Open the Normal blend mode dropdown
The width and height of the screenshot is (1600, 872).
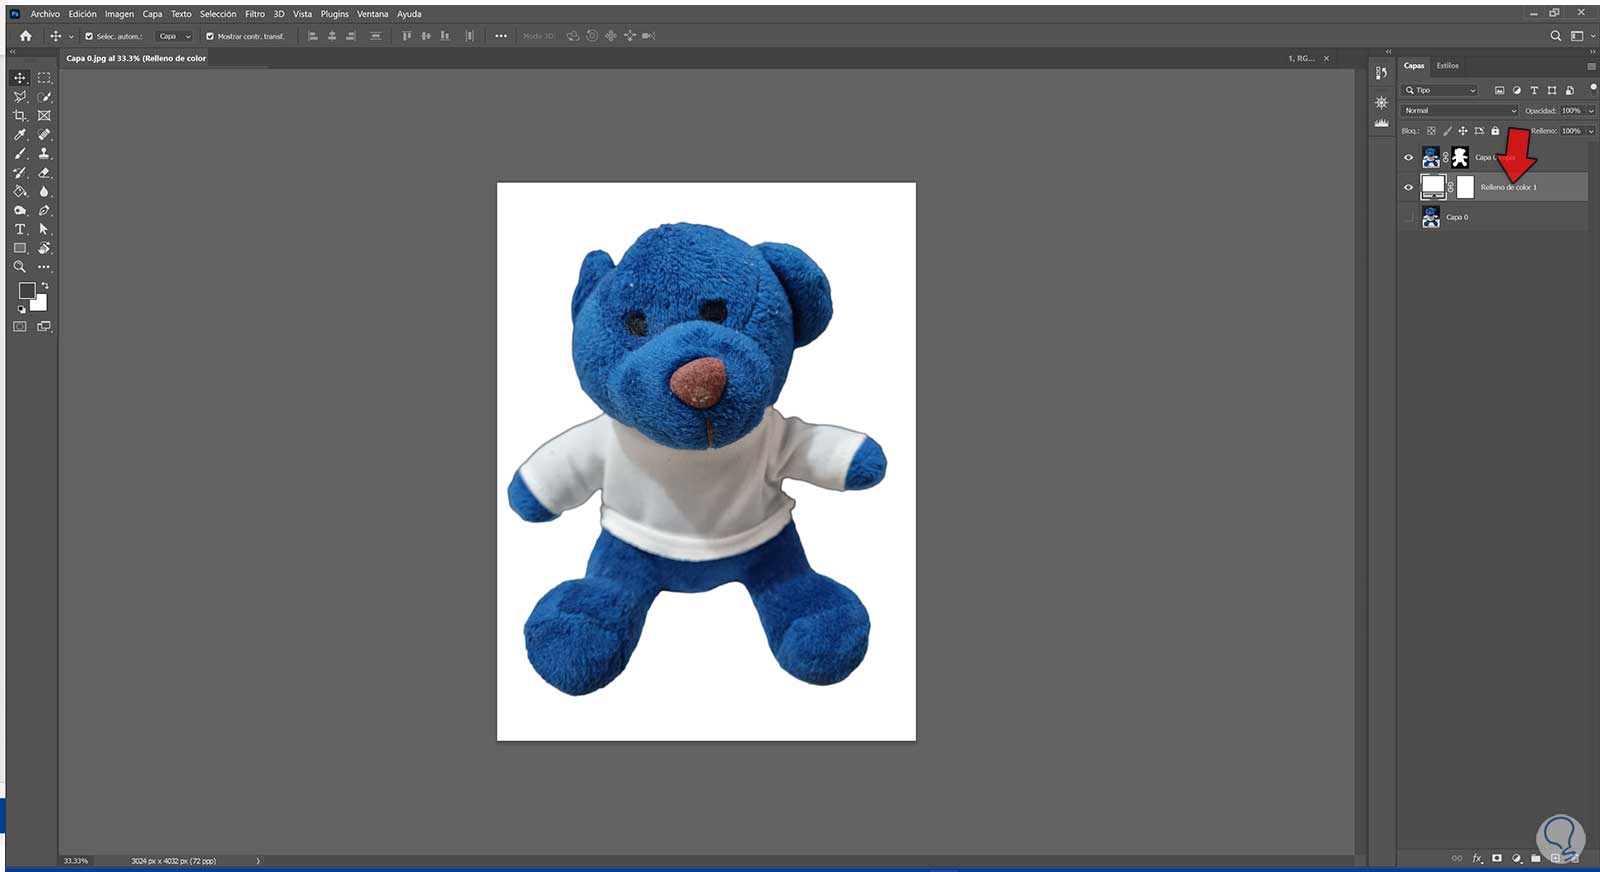1459,111
